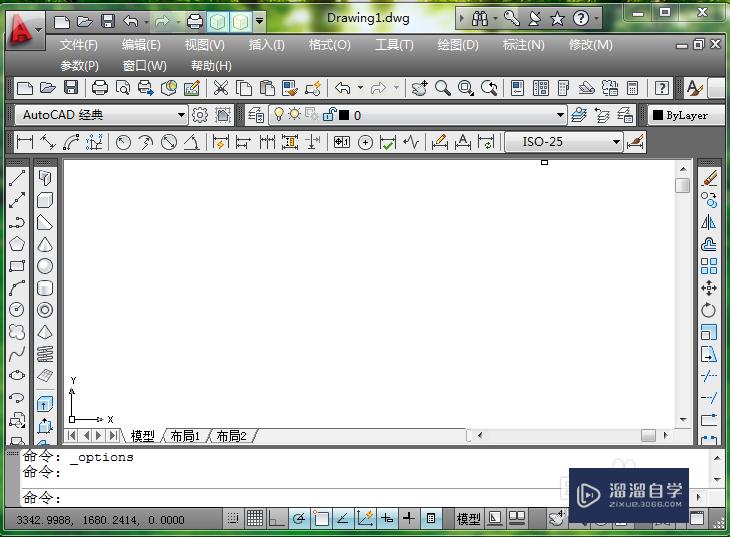
Task: Open the 工具(T) menu
Action: point(394,45)
